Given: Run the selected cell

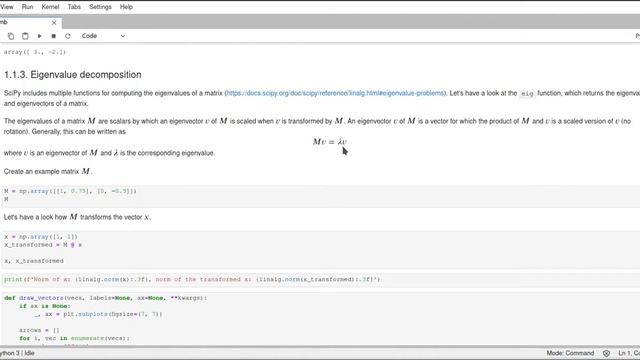Looking at the screenshot, I should (40, 36).
